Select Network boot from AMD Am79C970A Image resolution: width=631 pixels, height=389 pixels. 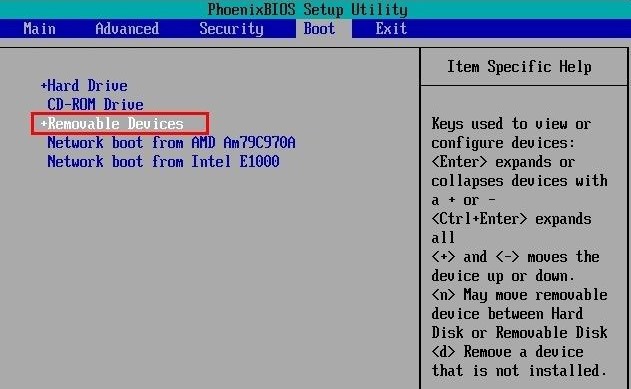[171, 142]
